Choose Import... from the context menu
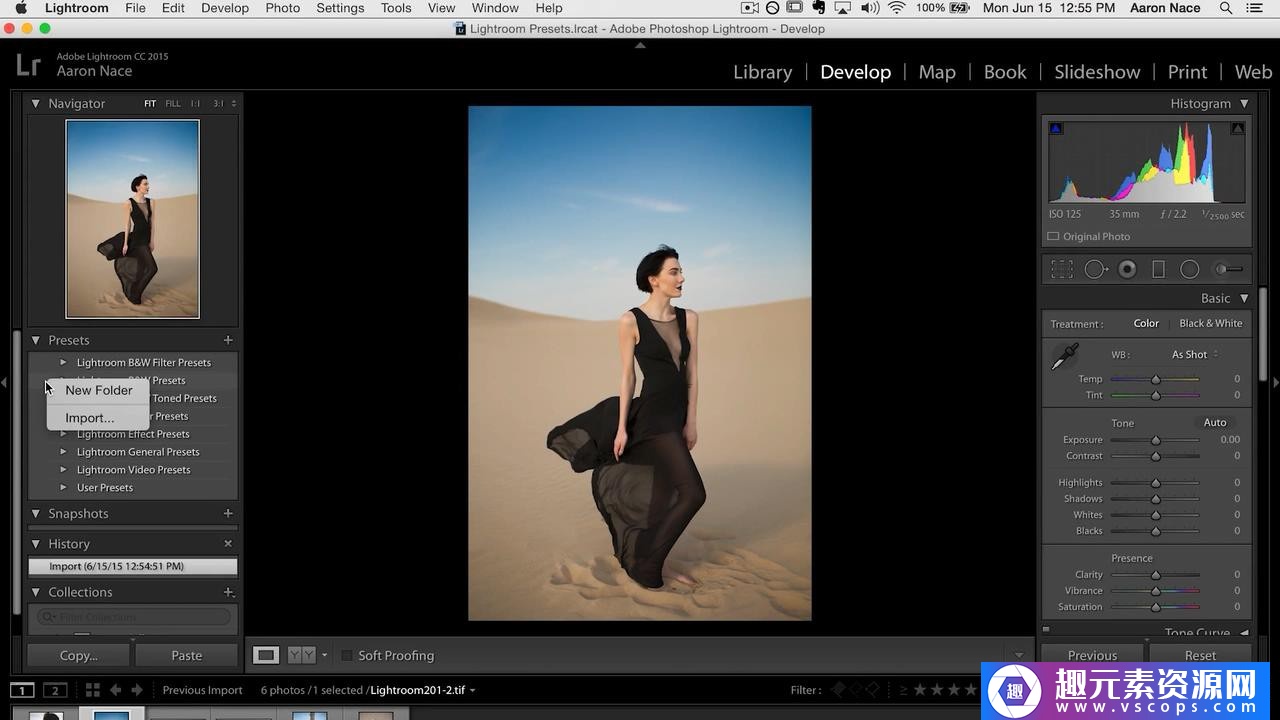Screen dimensions: 1280x720 click(90, 418)
